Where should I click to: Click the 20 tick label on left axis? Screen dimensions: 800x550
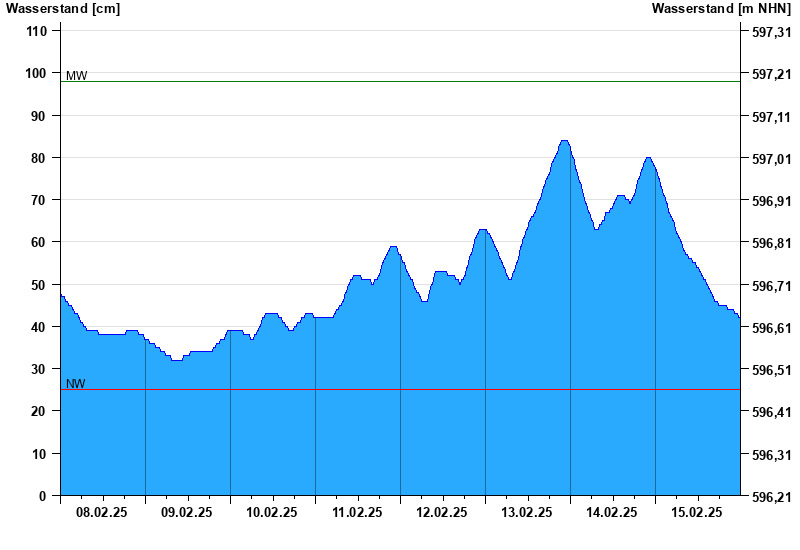click(x=38, y=411)
